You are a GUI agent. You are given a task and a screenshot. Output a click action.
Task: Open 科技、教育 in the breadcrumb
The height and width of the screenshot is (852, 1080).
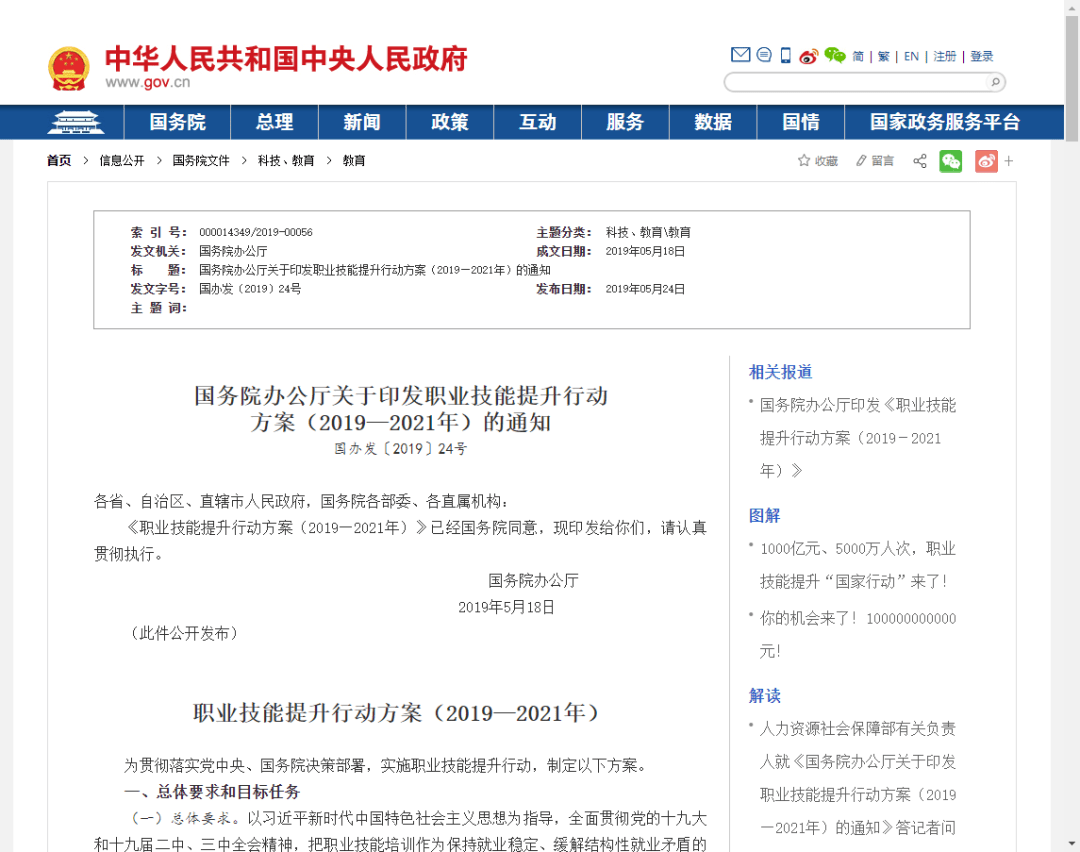(x=286, y=160)
